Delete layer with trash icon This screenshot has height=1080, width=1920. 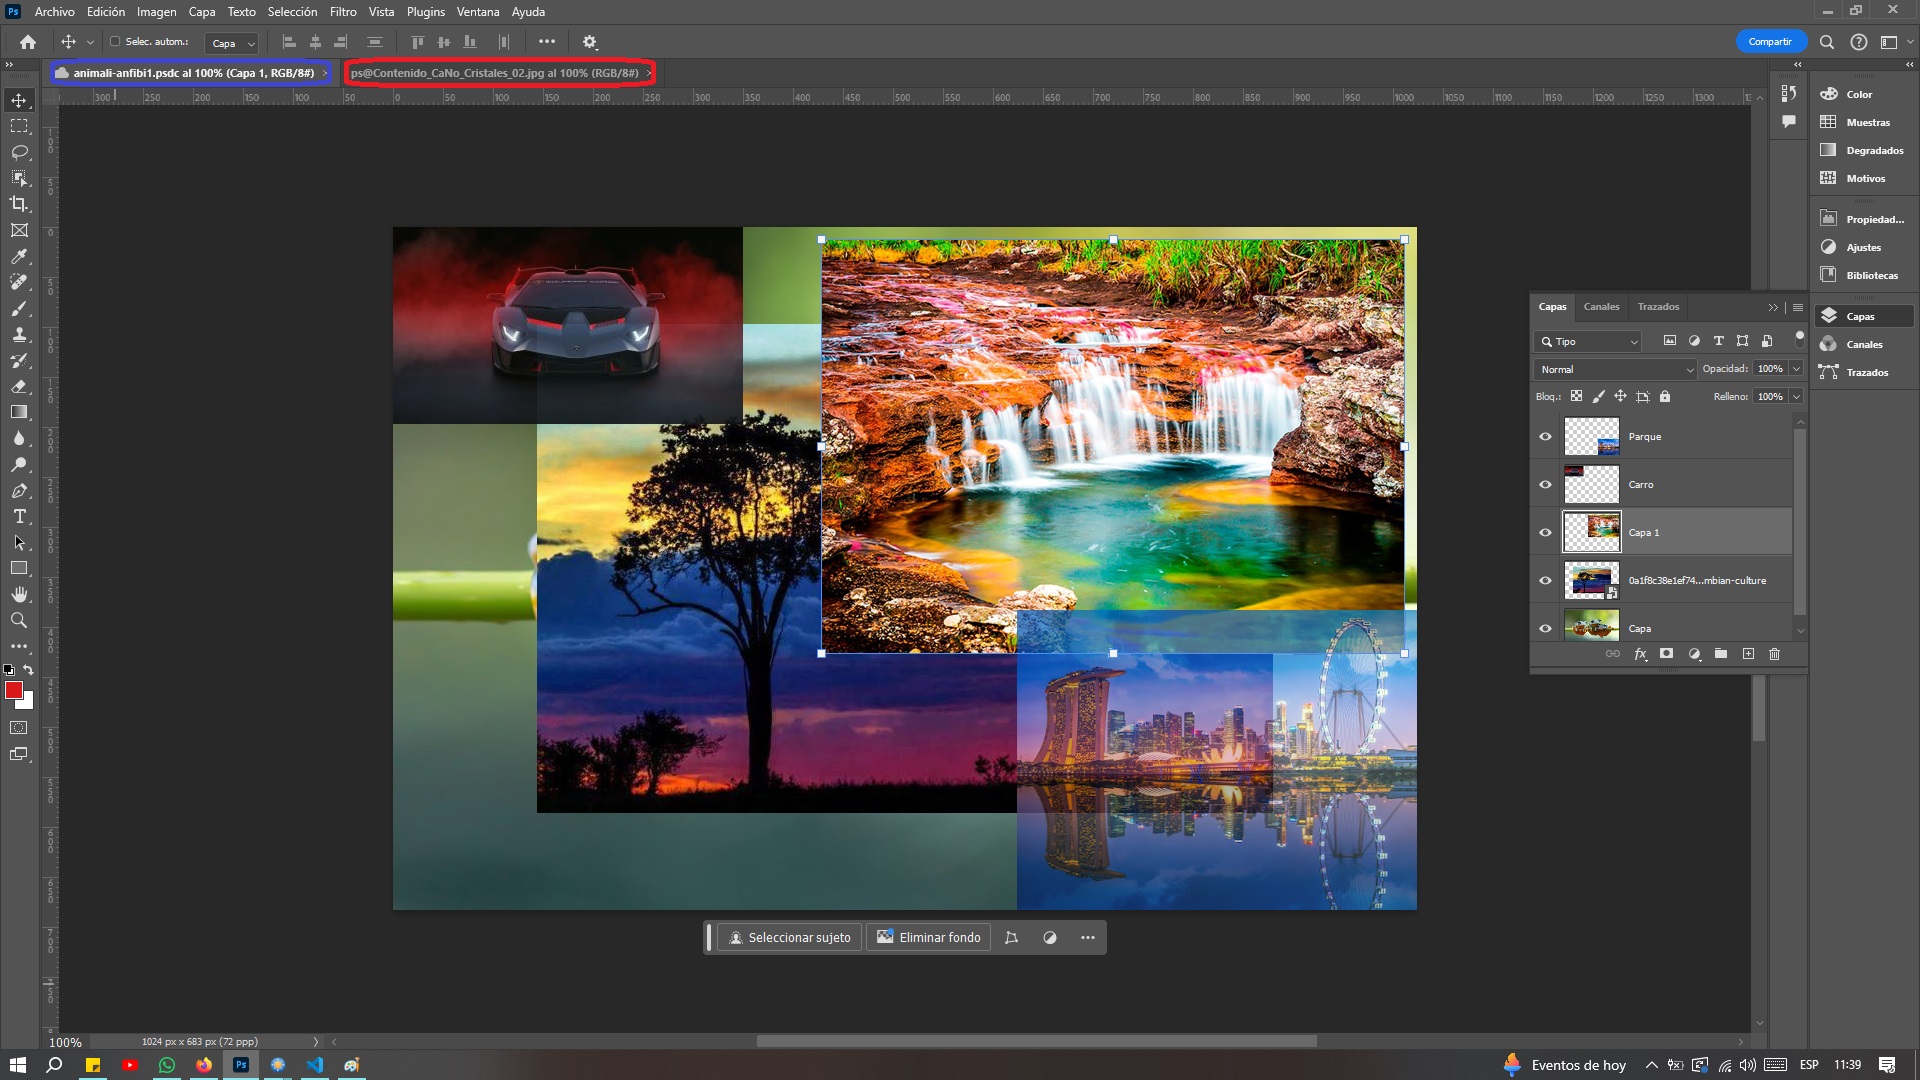click(x=1775, y=654)
